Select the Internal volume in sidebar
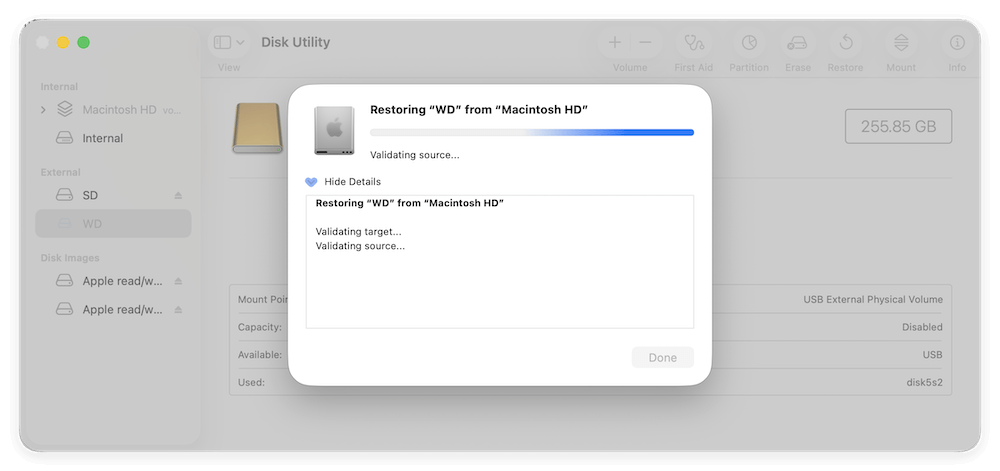This screenshot has height=471, width=1000. 102,138
